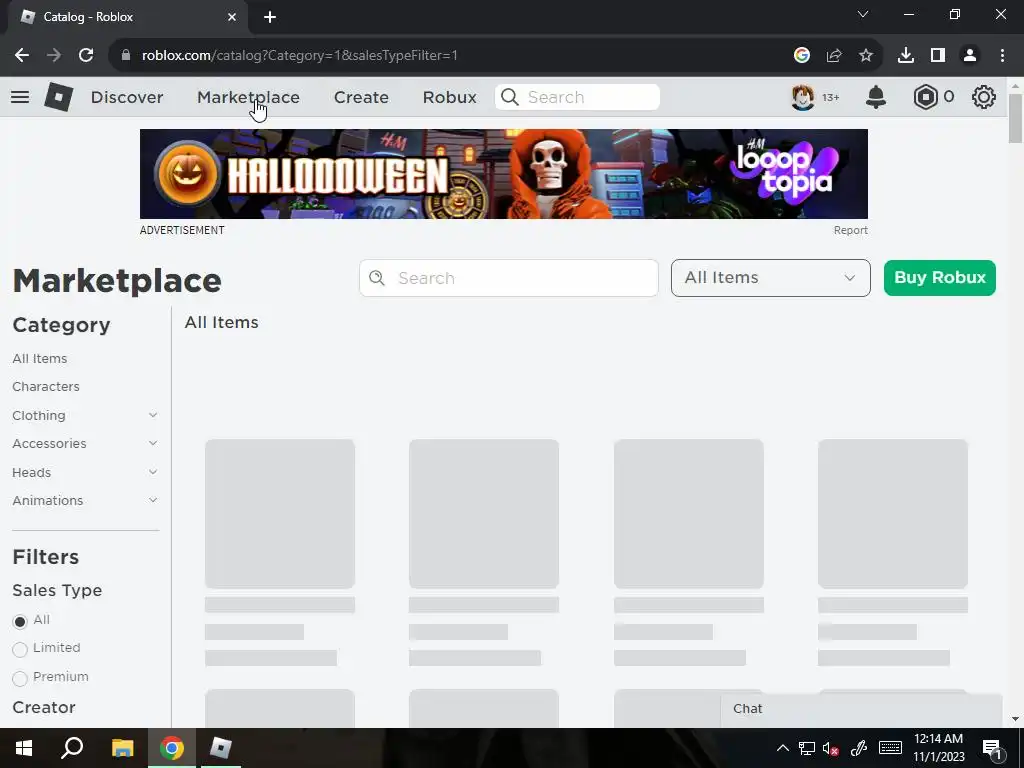Click the muted volume tray icon
This screenshot has height=768, width=1024.
tap(830, 748)
